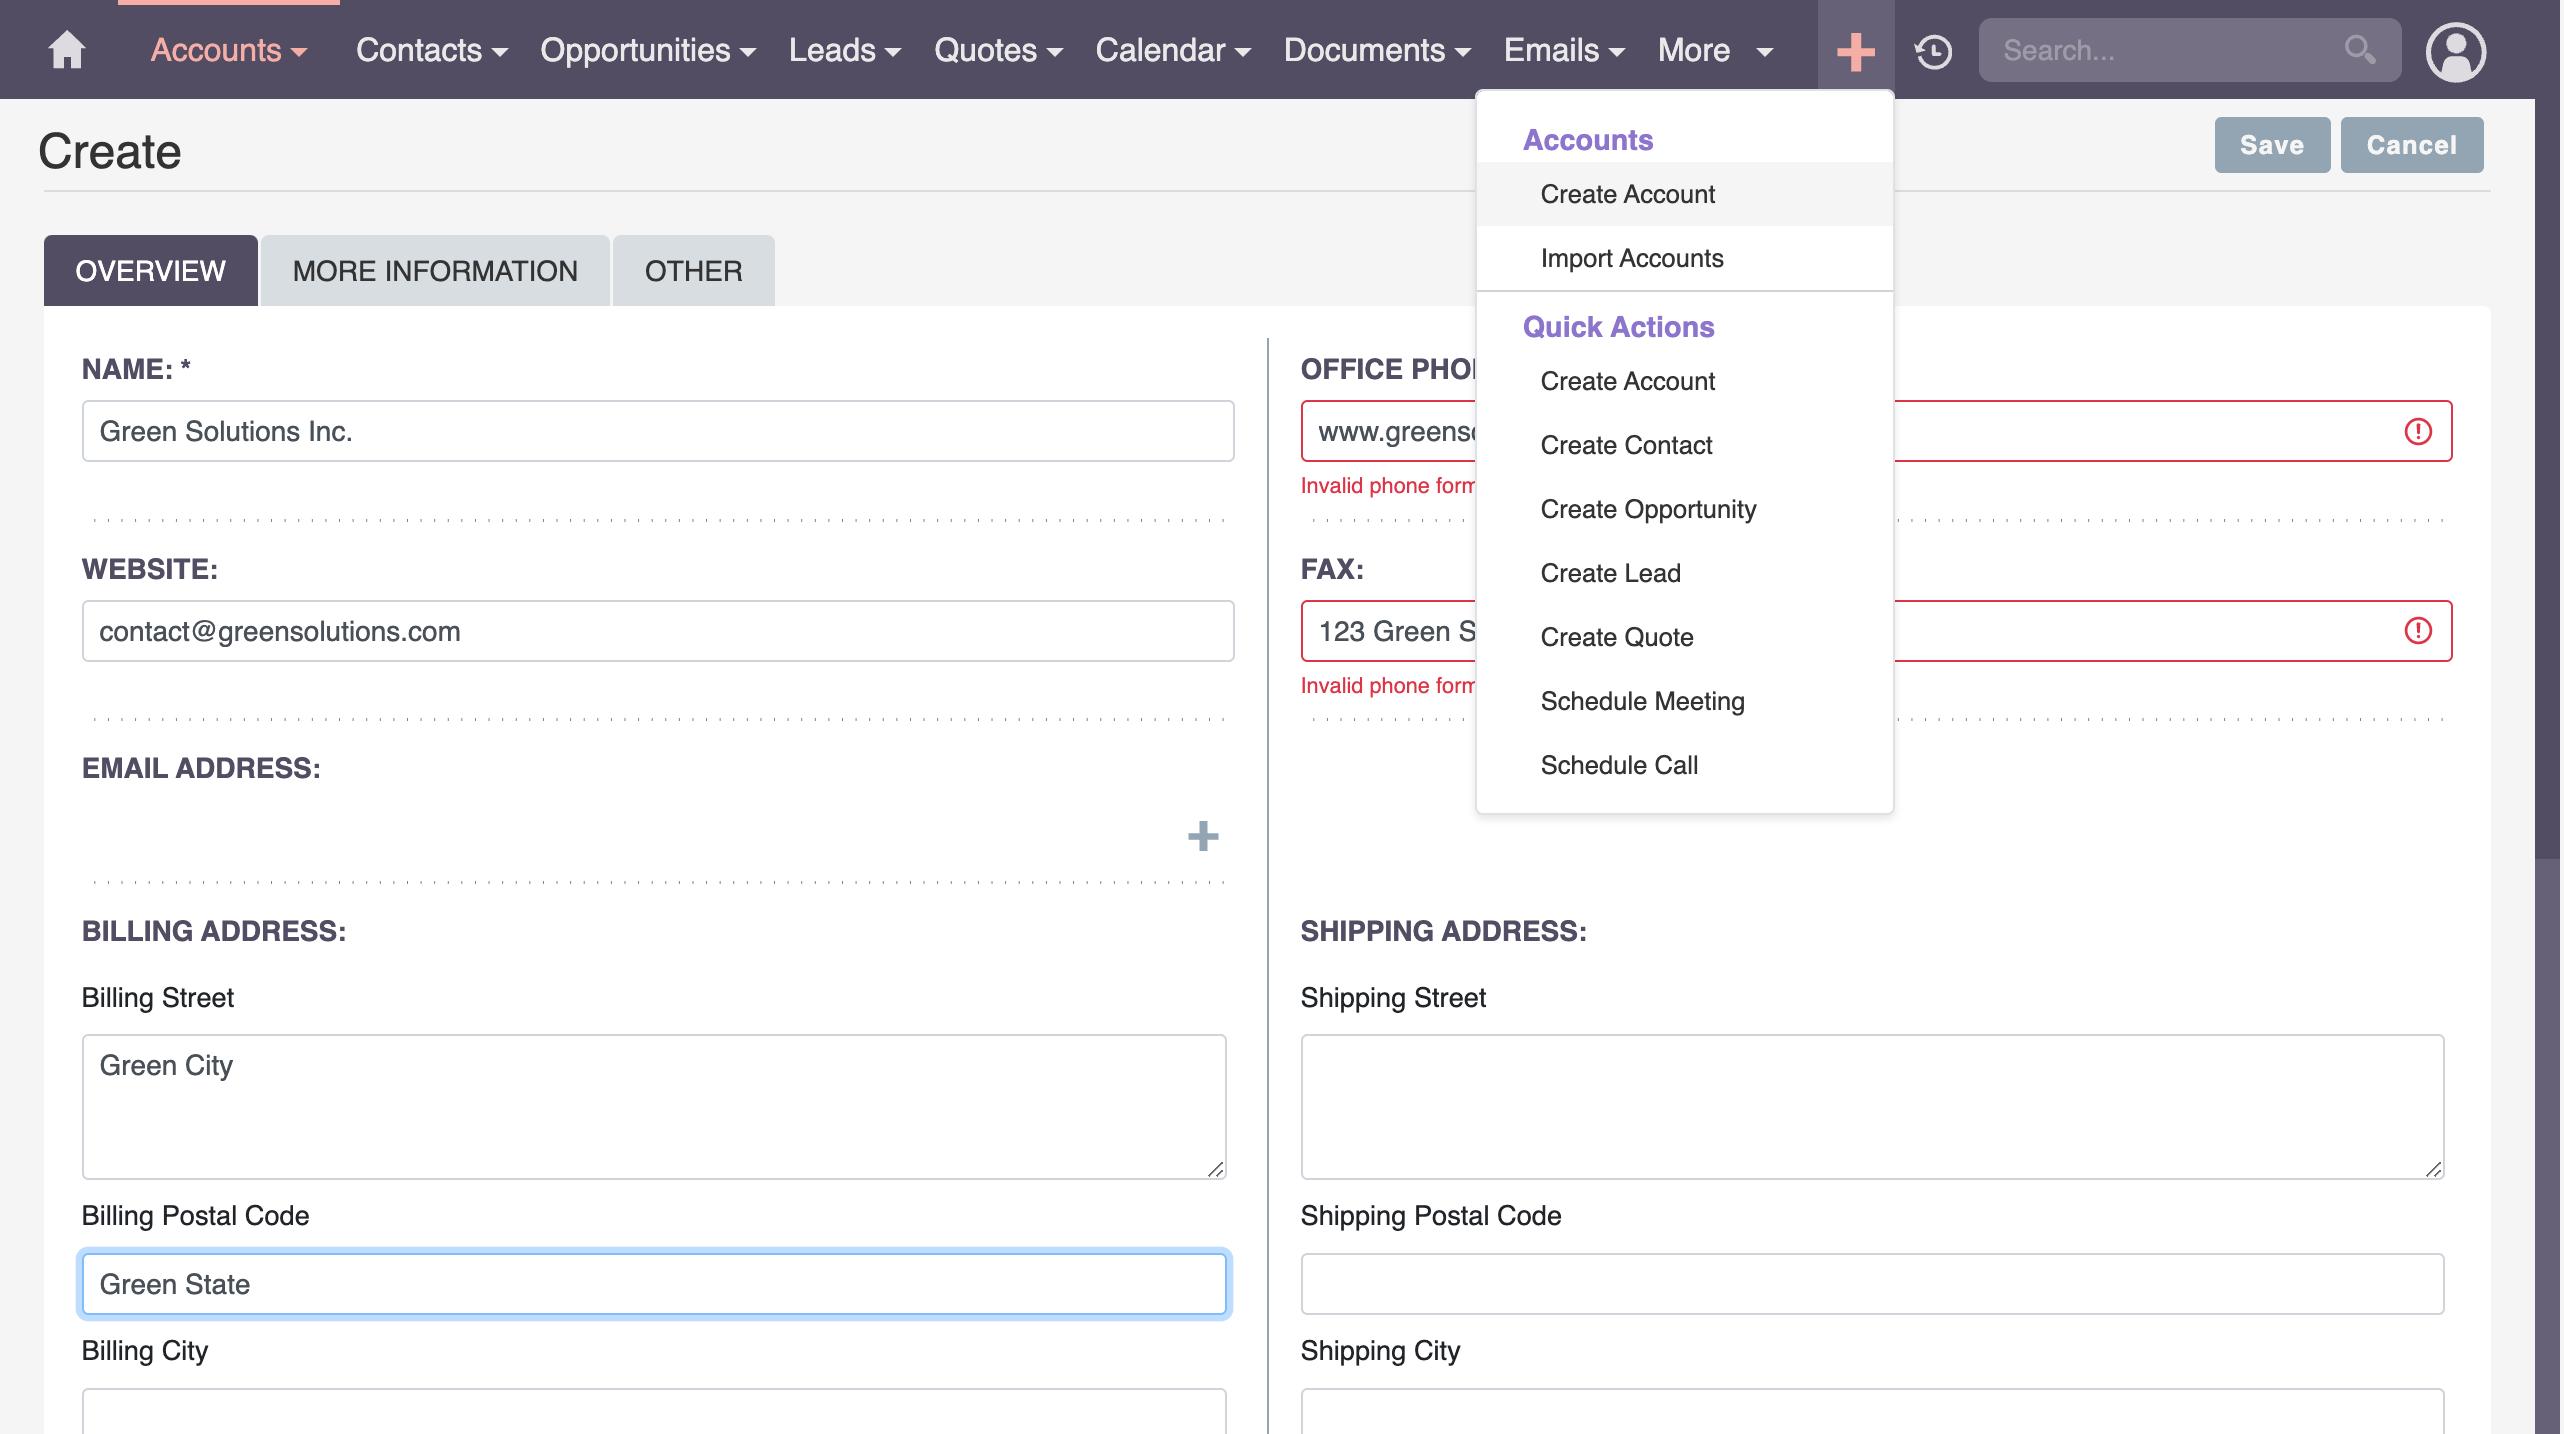Click the Shipping Postal Code field

point(1871,1284)
